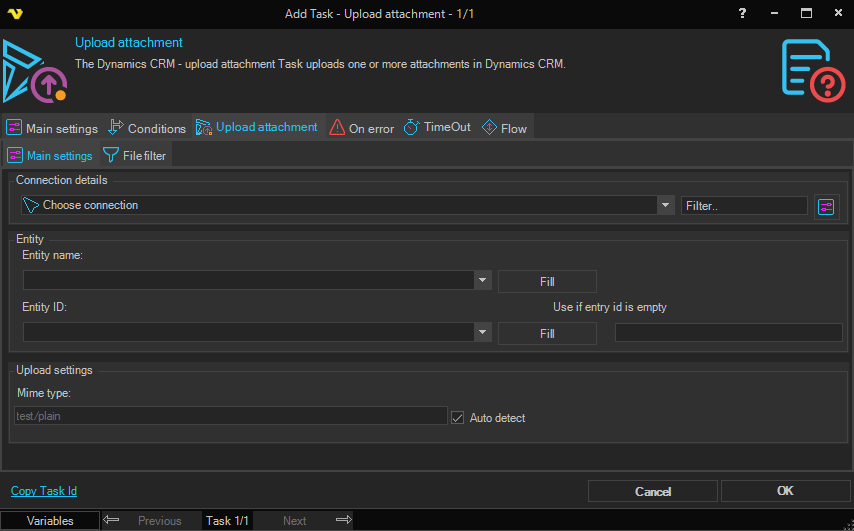Switch to top-level Main settings tab
The height and width of the screenshot is (531, 854).
52,128
